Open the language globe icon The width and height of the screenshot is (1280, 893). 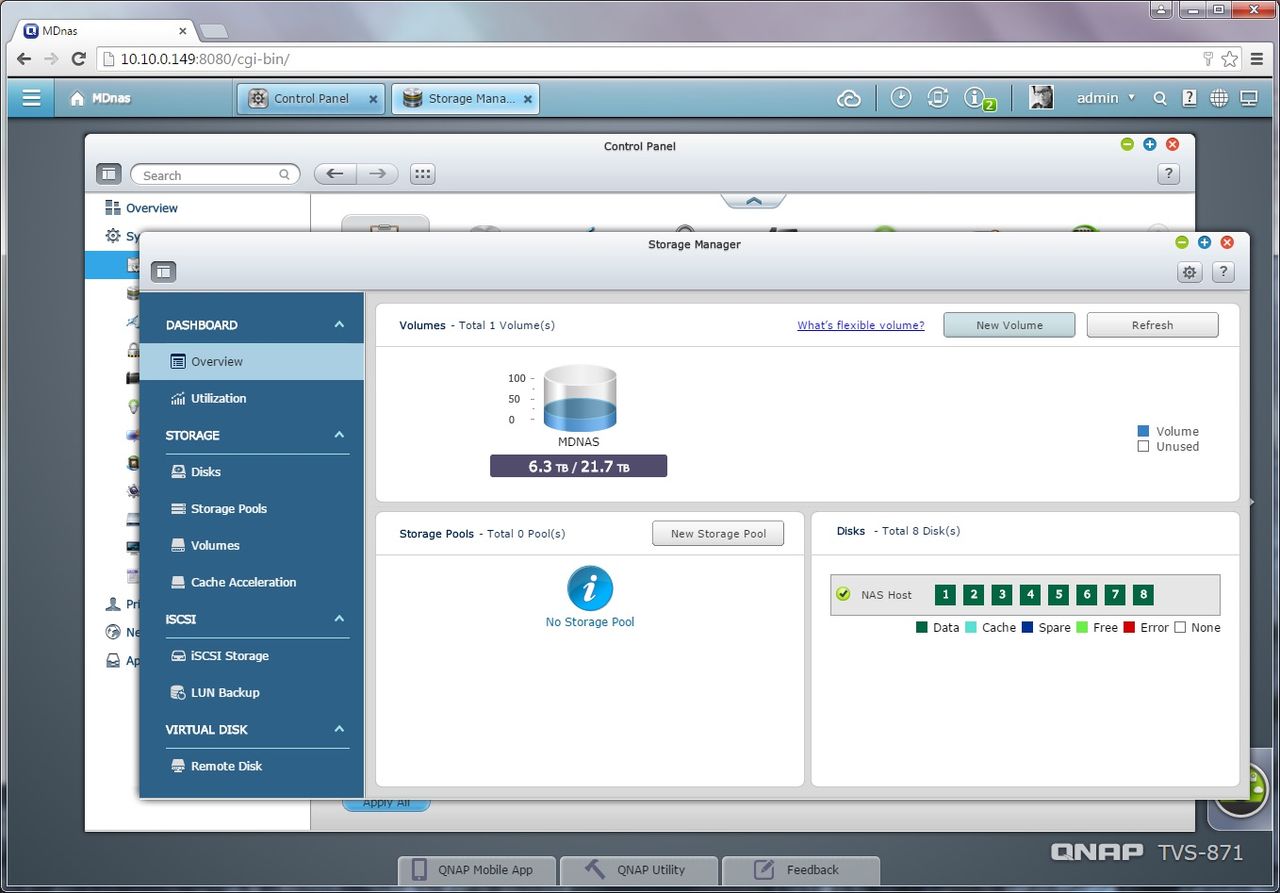pos(1219,98)
